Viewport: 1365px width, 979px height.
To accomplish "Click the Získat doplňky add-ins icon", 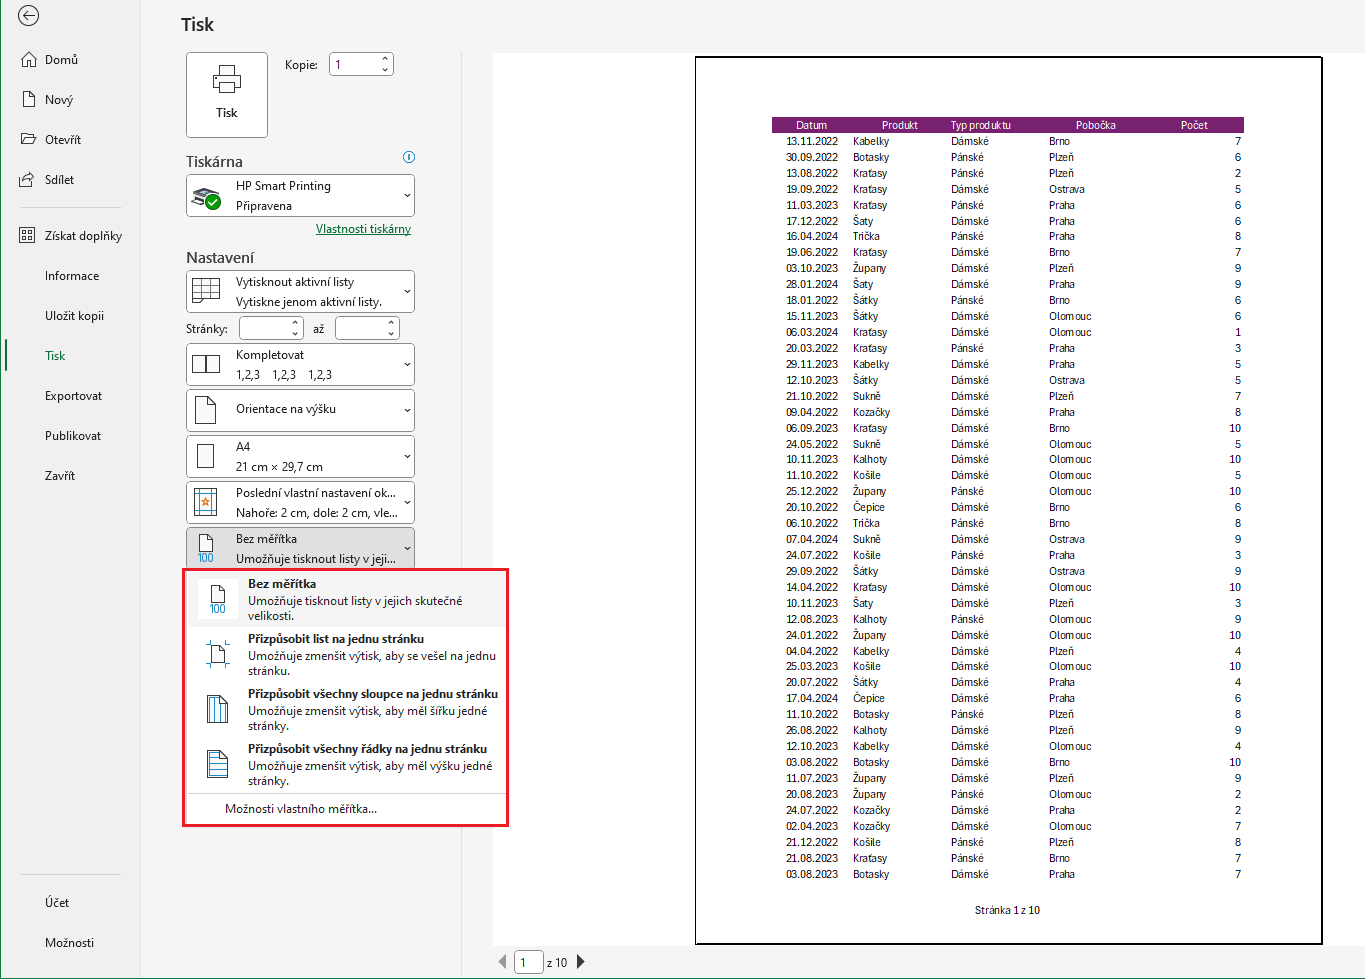I will tap(28, 236).
